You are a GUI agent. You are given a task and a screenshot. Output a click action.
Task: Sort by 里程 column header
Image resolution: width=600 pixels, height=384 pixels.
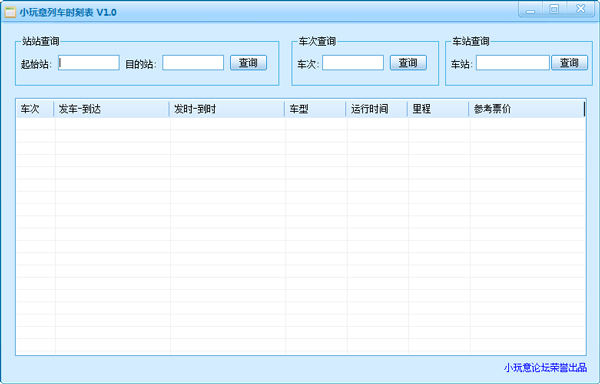tap(439, 109)
